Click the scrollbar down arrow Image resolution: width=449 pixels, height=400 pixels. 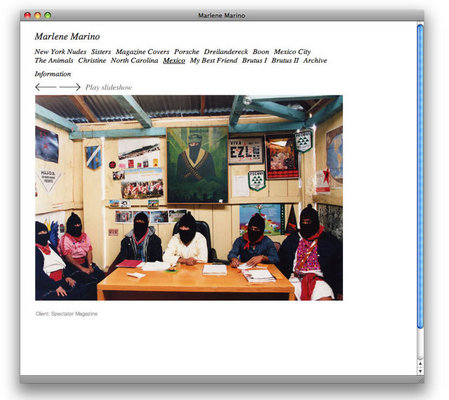click(x=420, y=371)
